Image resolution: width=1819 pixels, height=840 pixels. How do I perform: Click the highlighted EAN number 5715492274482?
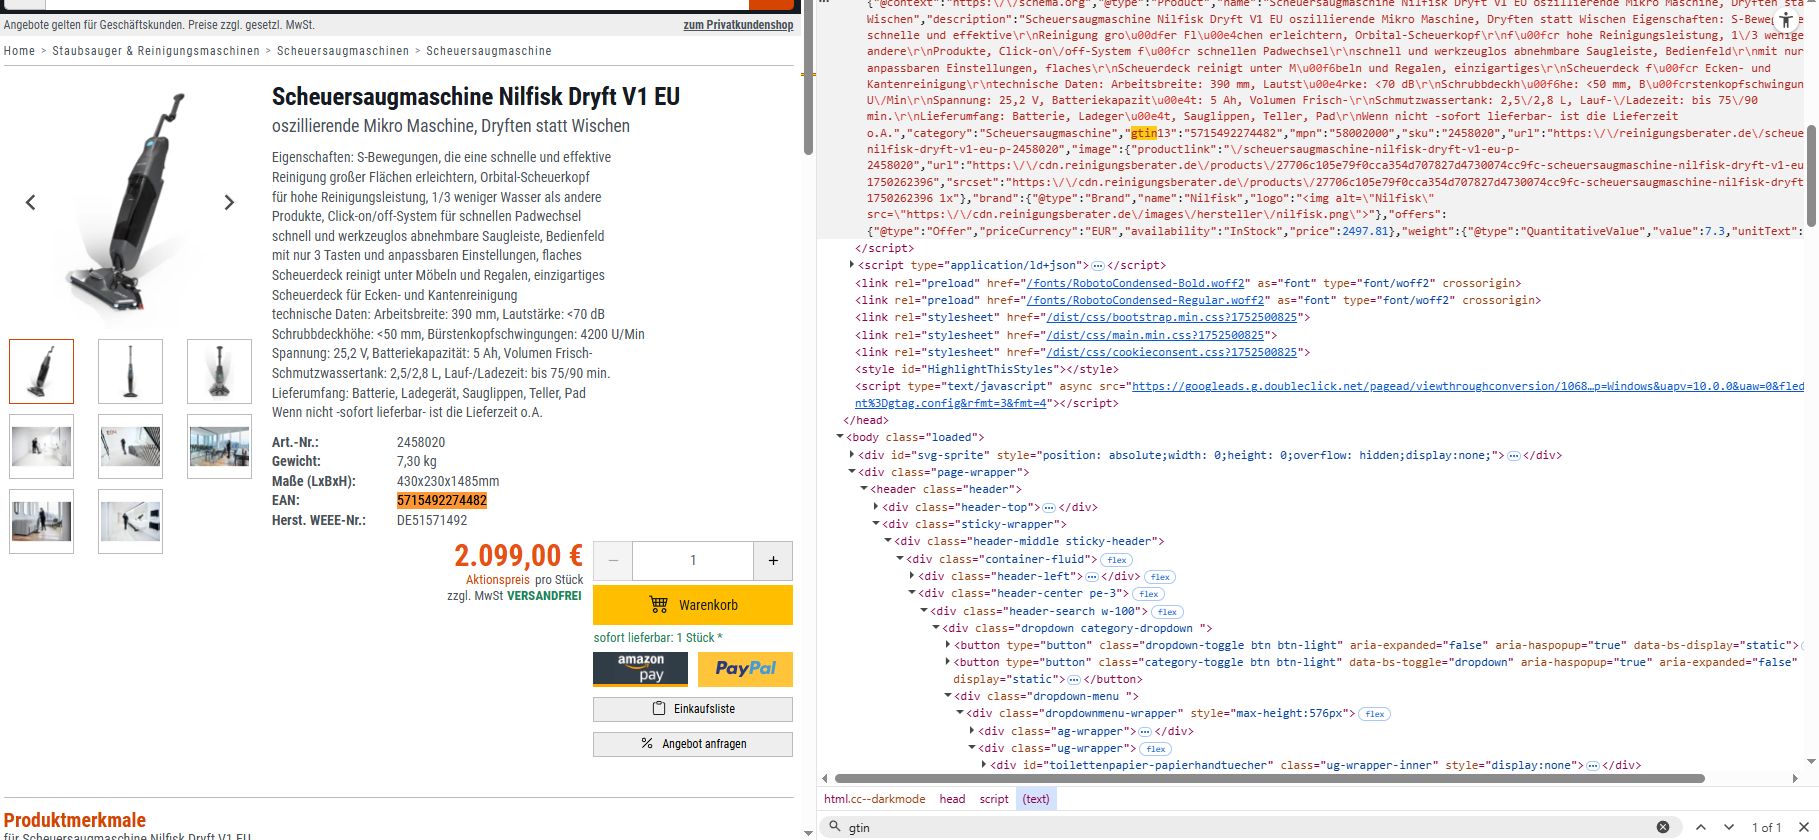click(x=442, y=501)
